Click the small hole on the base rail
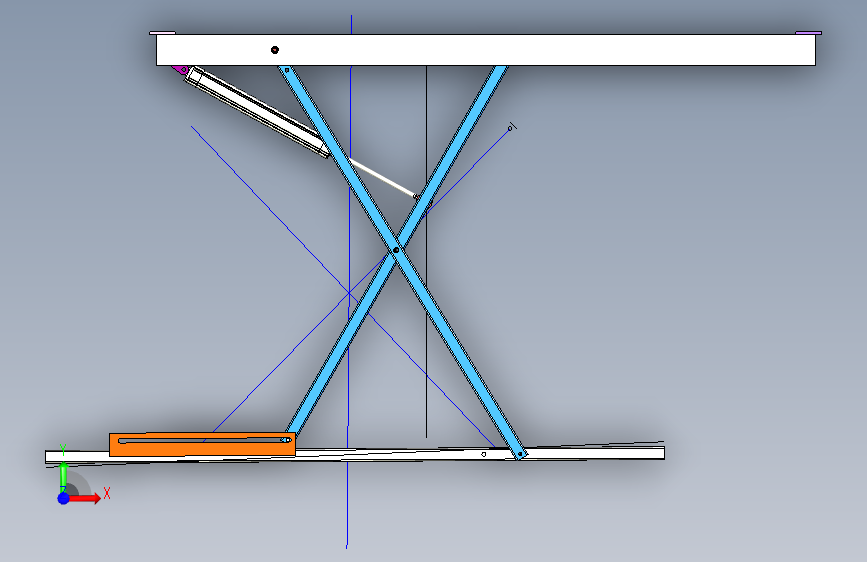 (484, 454)
